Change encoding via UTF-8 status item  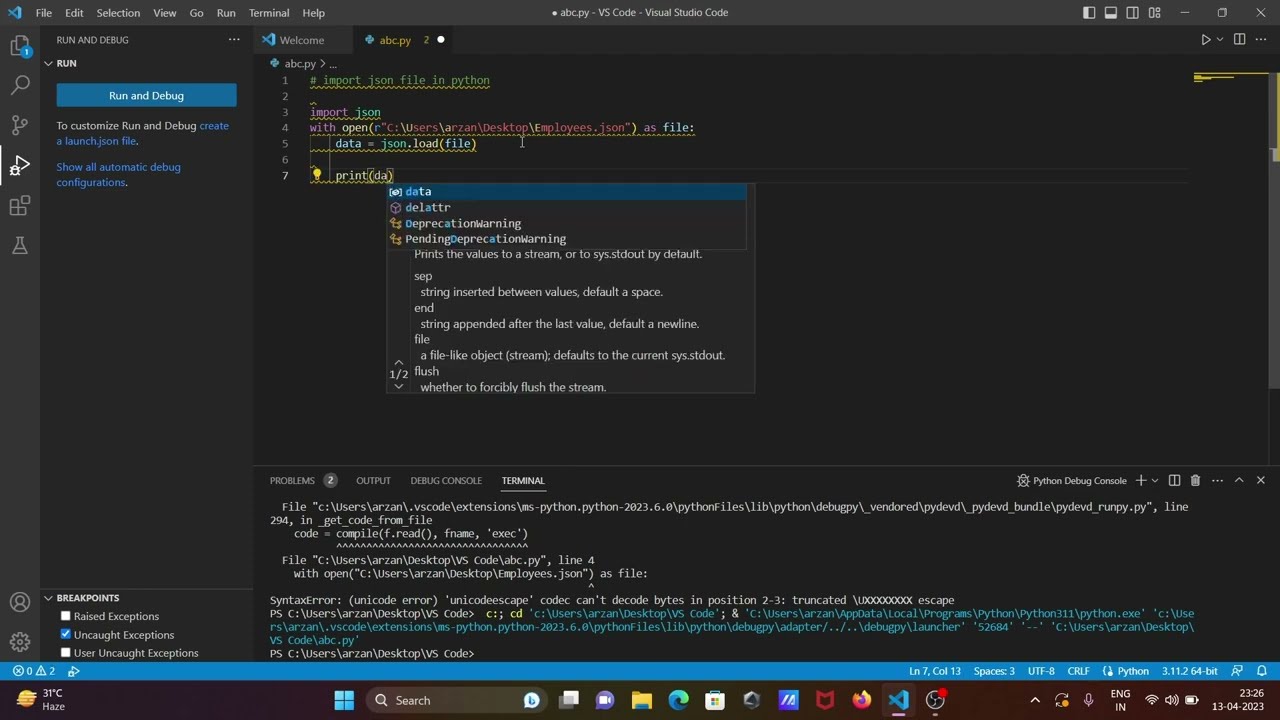tap(1041, 671)
